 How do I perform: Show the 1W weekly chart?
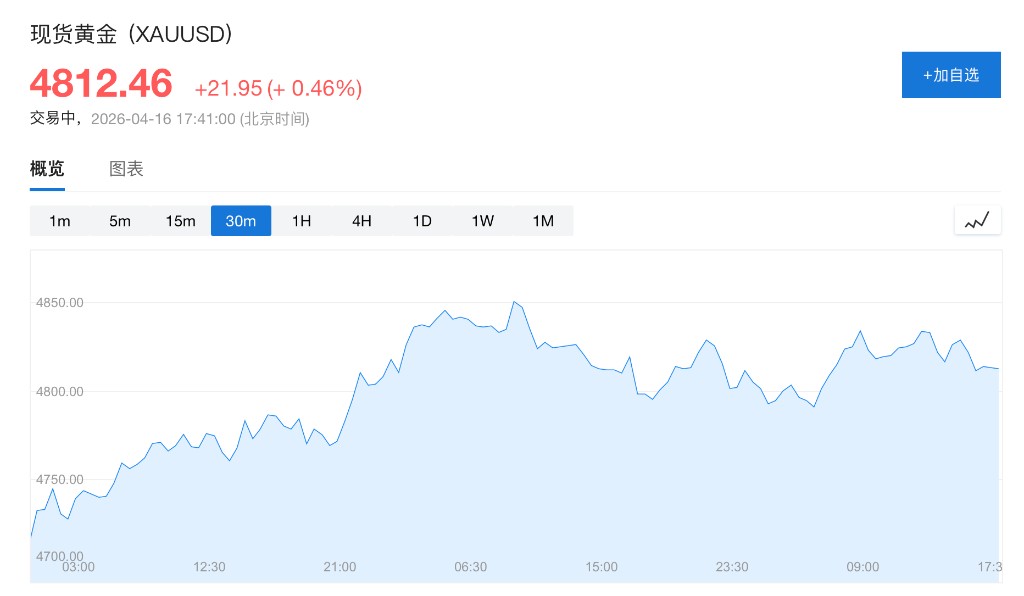point(483,221)
